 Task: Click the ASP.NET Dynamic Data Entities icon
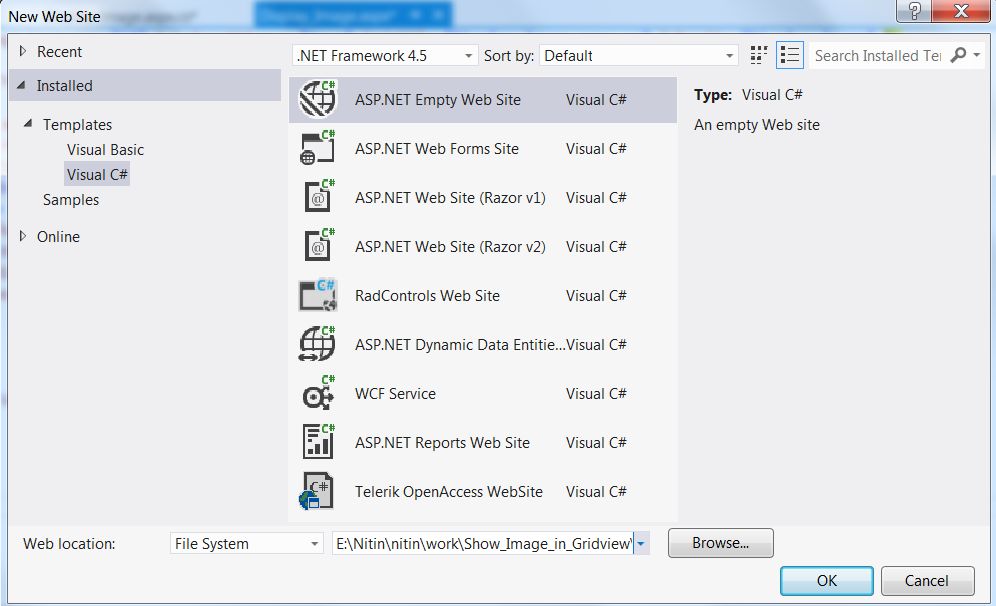pos(318,344)
